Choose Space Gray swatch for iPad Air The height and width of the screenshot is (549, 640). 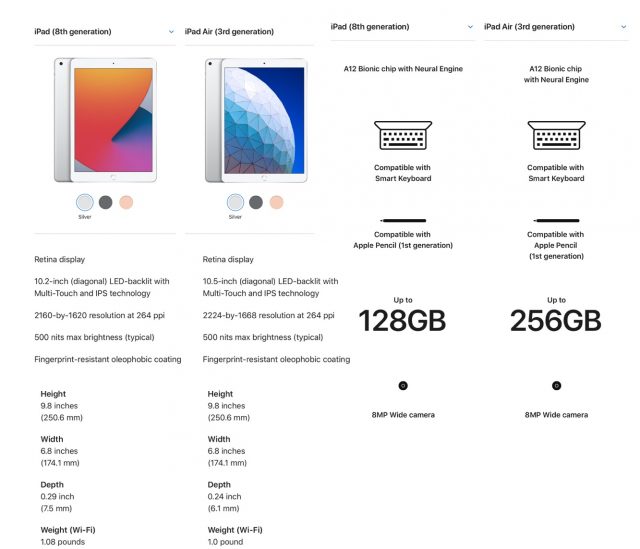coord(256,202)
